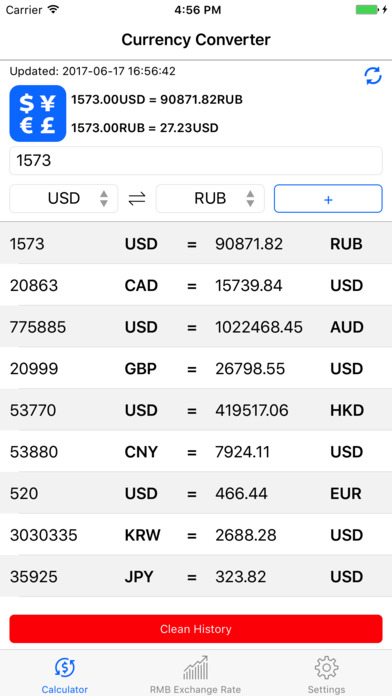Select the 35925 JPY history row
Viewport: 392px width, 696px height.
[196, 577]
